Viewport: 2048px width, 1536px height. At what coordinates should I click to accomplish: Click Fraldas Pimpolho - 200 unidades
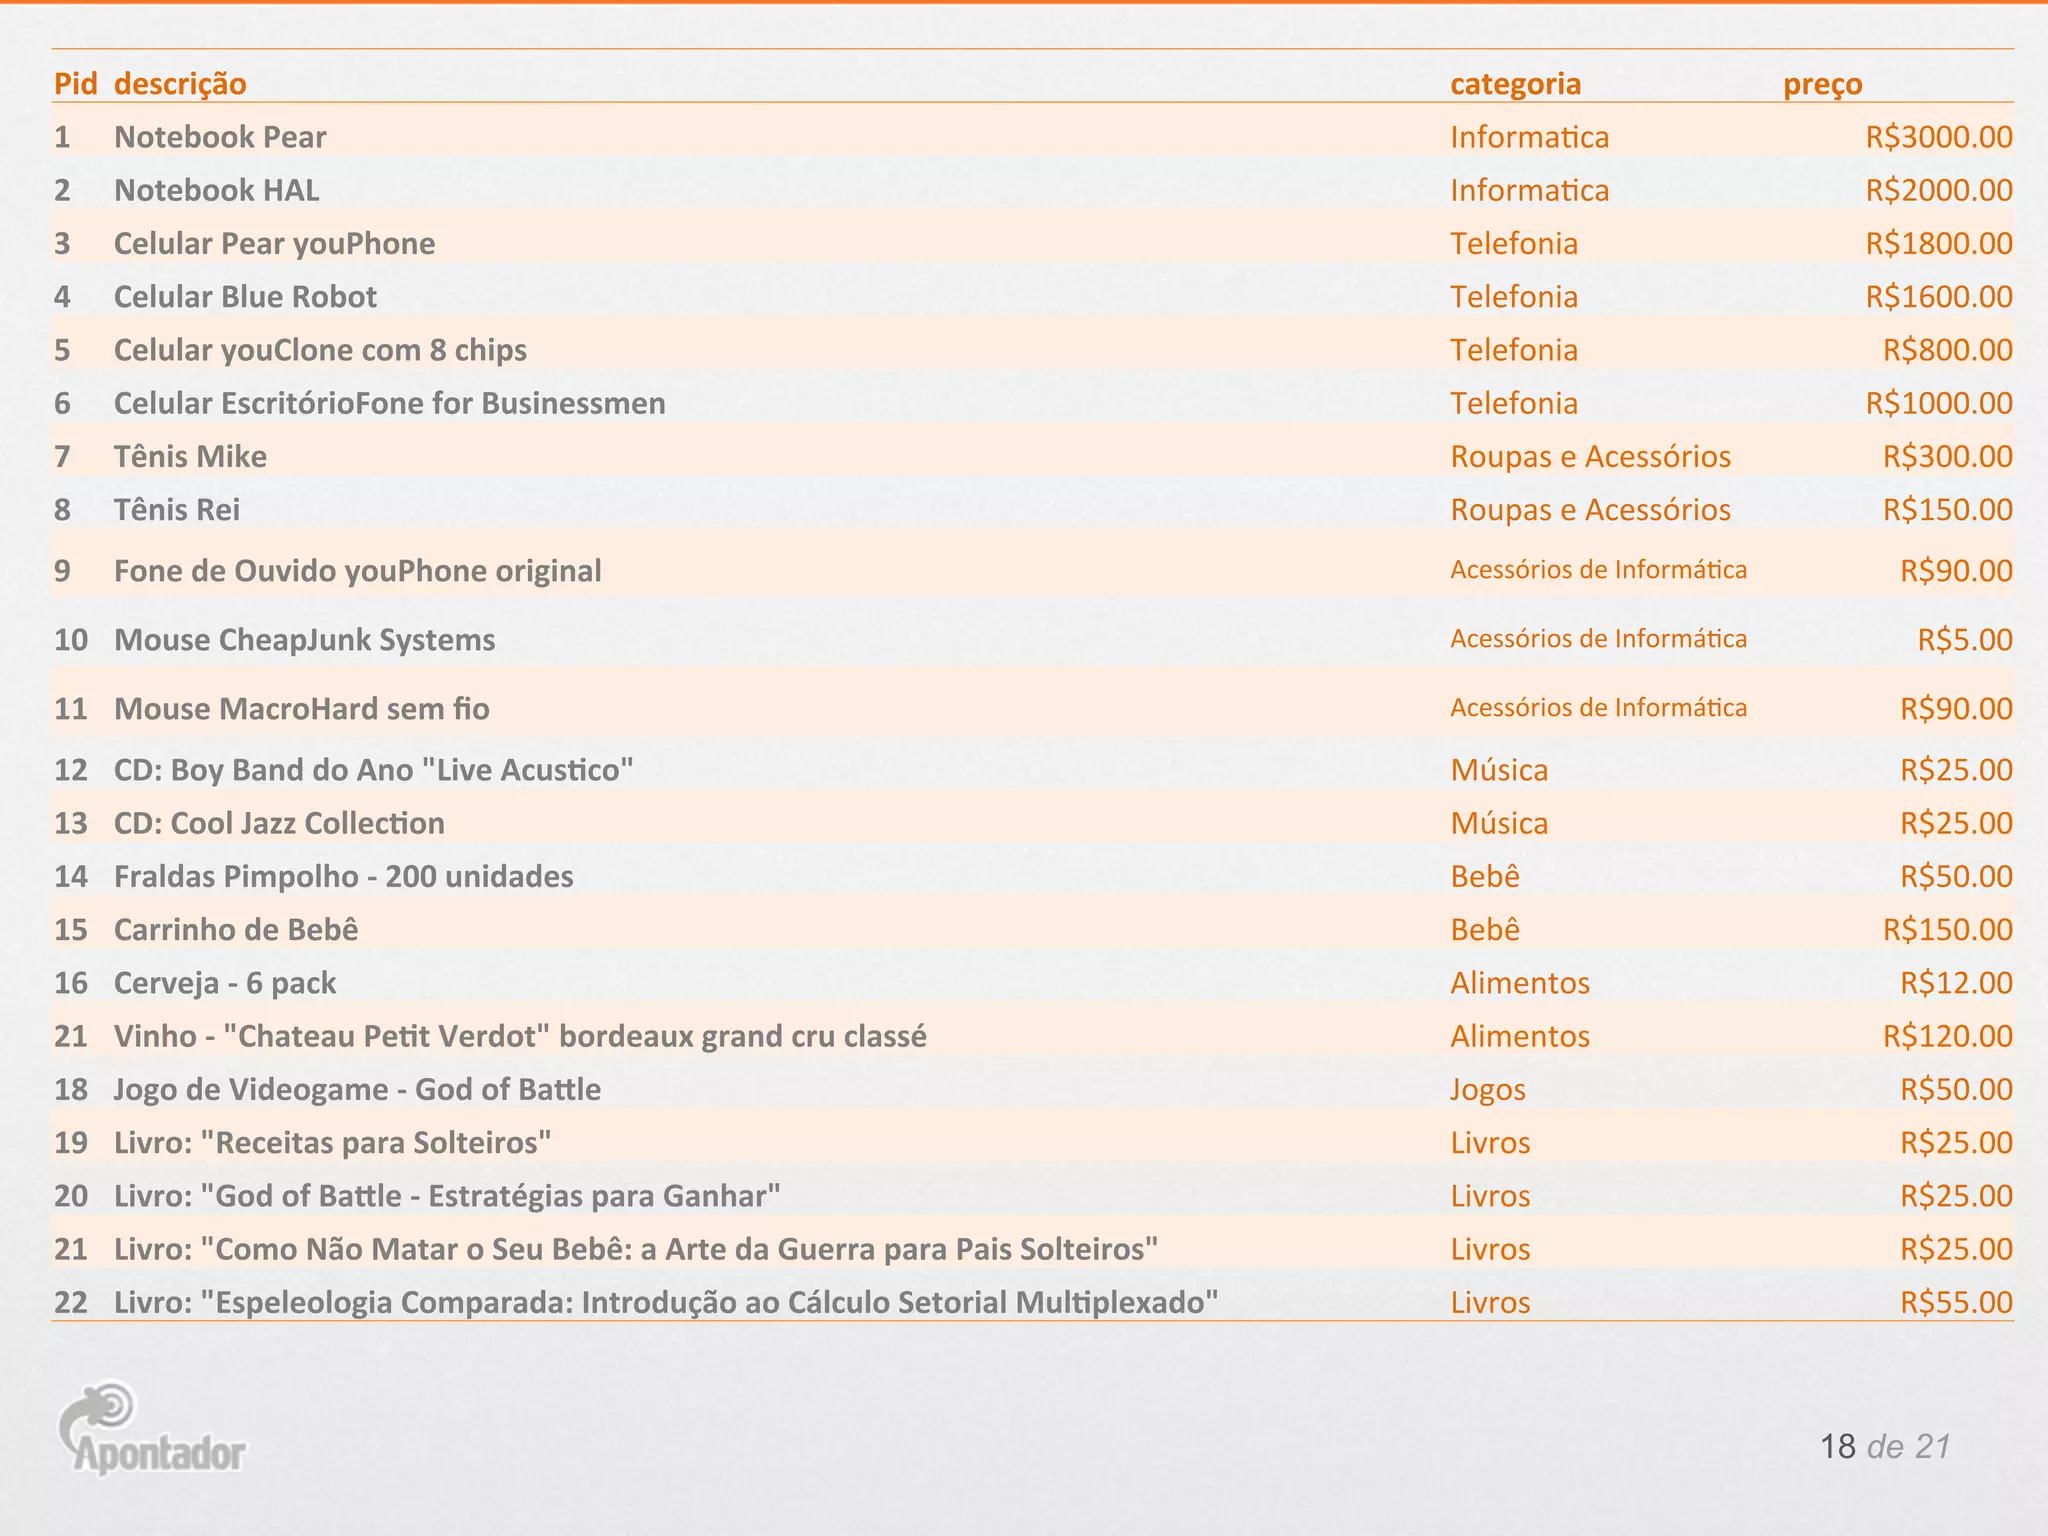(343, 877)
